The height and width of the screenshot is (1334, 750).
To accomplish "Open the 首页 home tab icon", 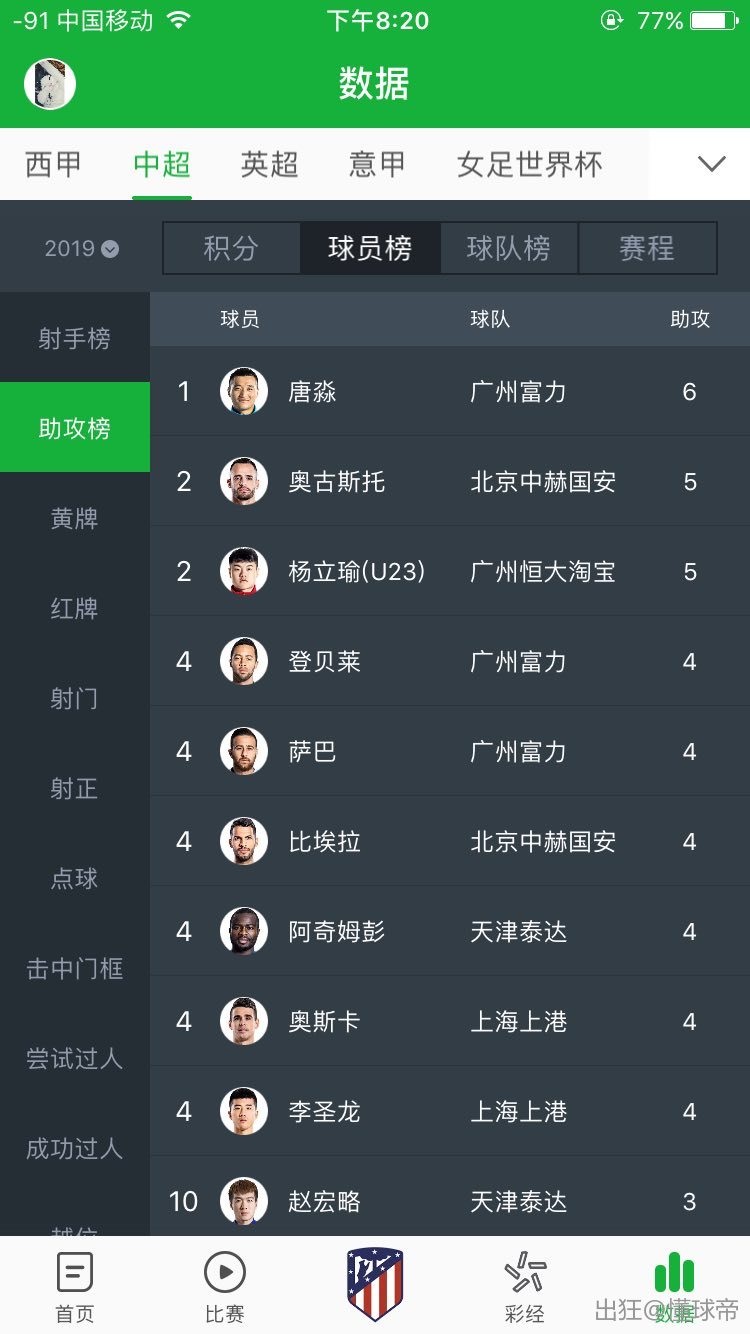I will [x=75, y=1274].
